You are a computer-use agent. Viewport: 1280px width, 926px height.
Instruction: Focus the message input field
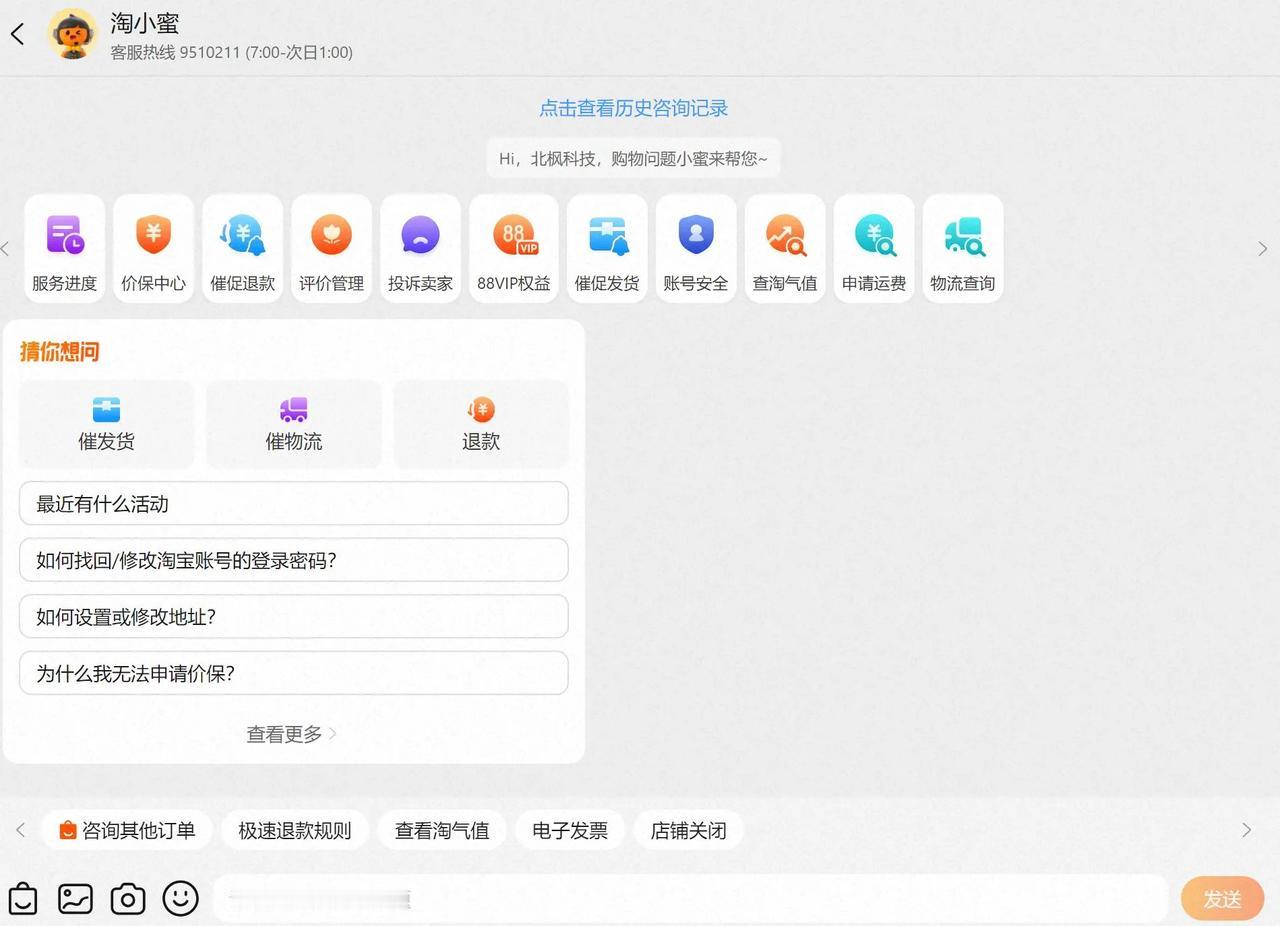pos(691,899)
